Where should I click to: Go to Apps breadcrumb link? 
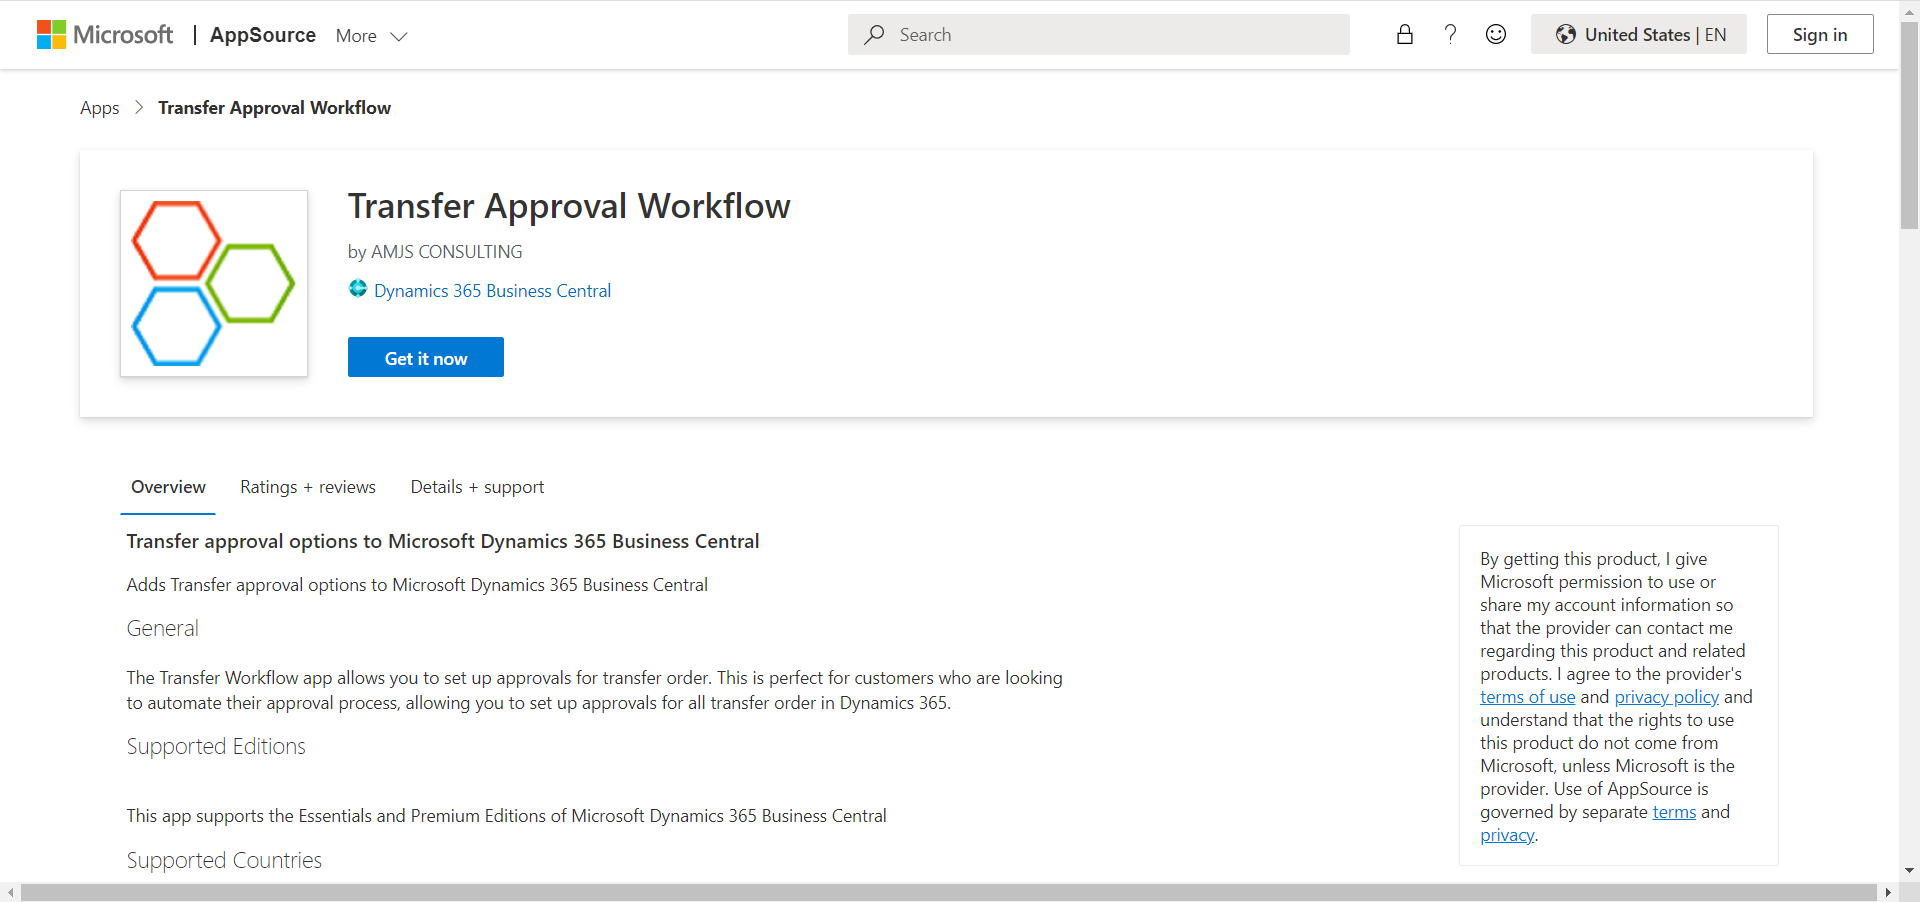pos(100,108)
